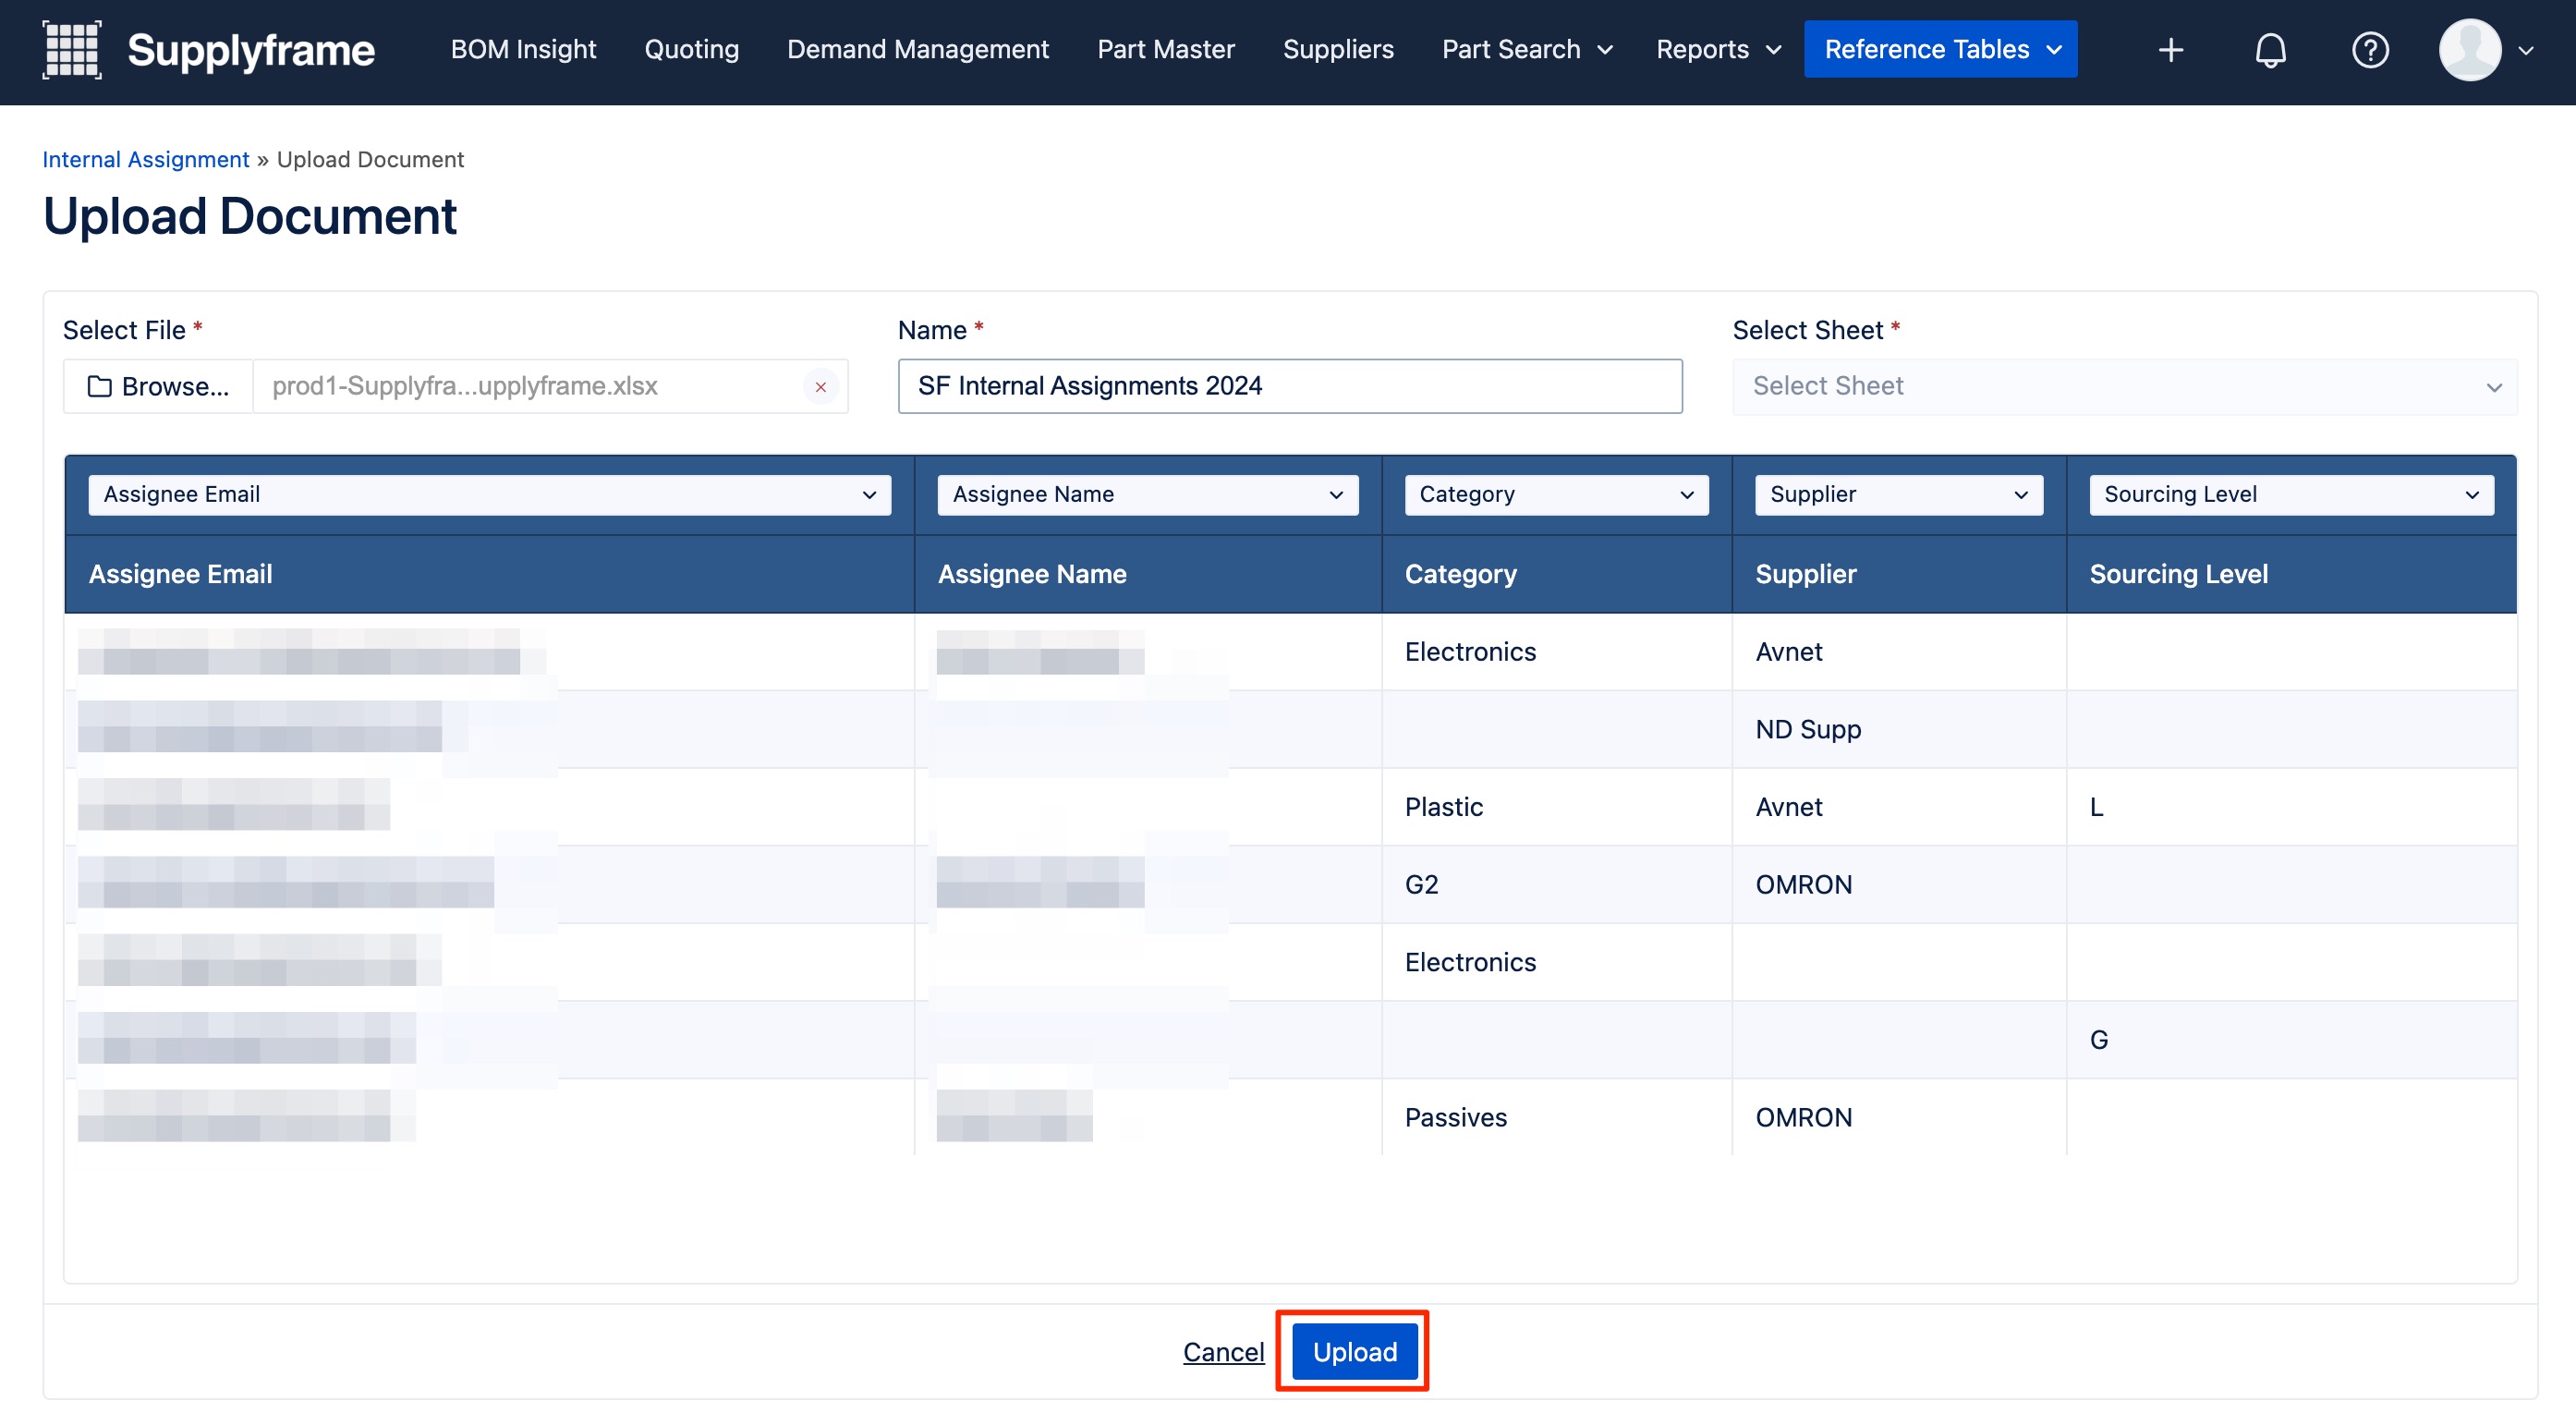Open the notifications bell icon

click(x=2271, y=50)
